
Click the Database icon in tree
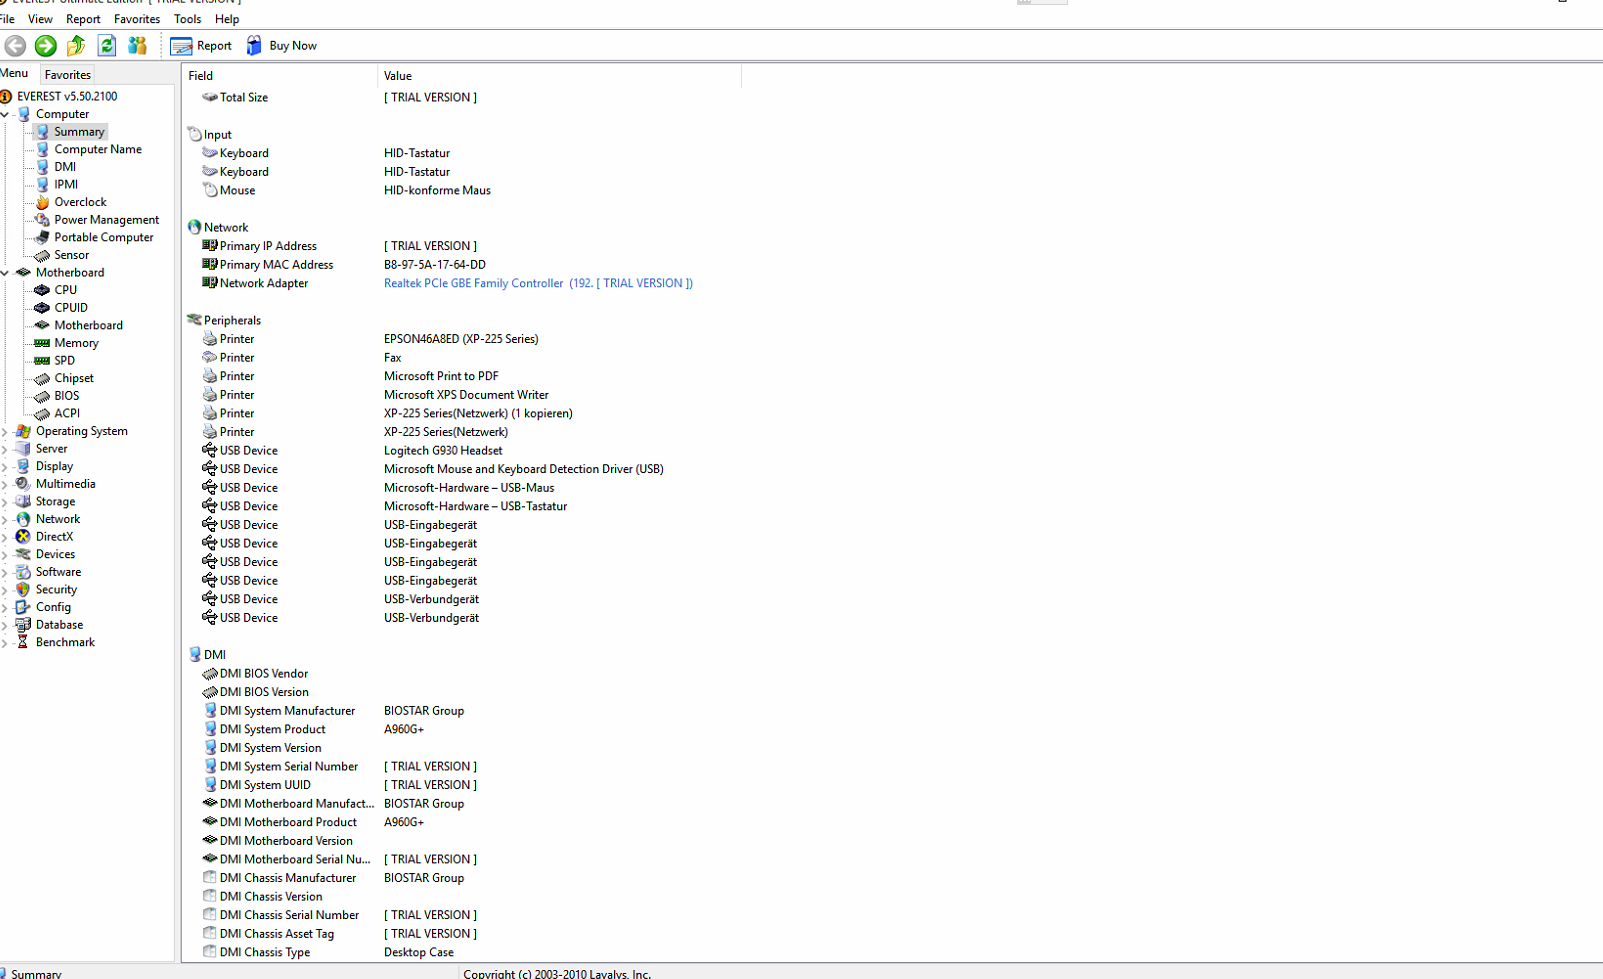[x=23, y=625]
